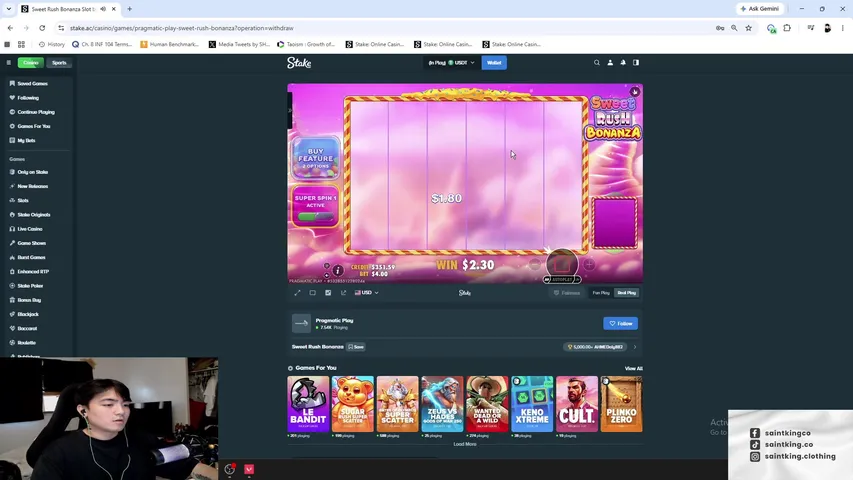Open the USD display currency dropdown
The height and width of the screenshot is (480, 853).
[x=367, y=293]
